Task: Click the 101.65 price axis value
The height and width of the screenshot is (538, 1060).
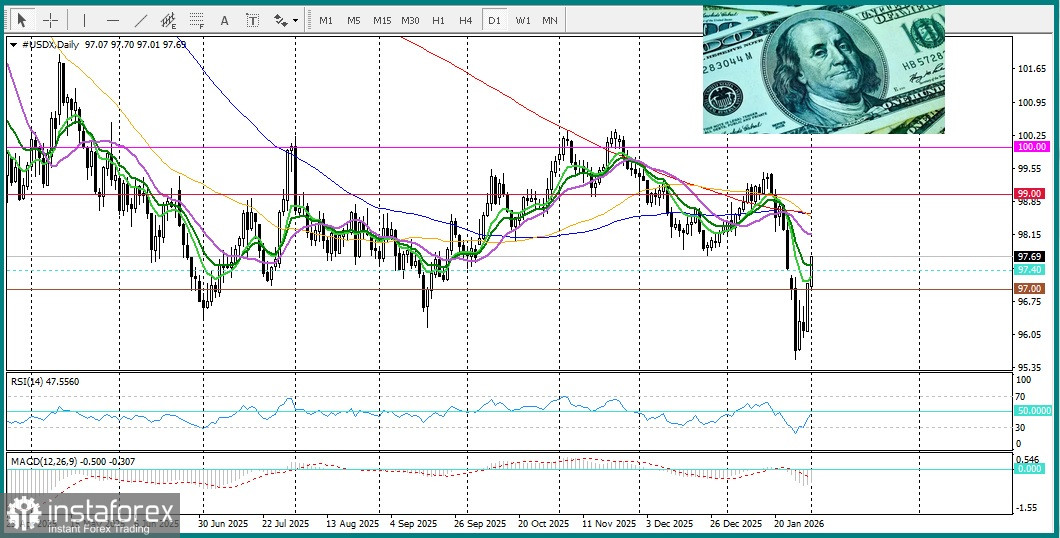Action: [1032, 69]
